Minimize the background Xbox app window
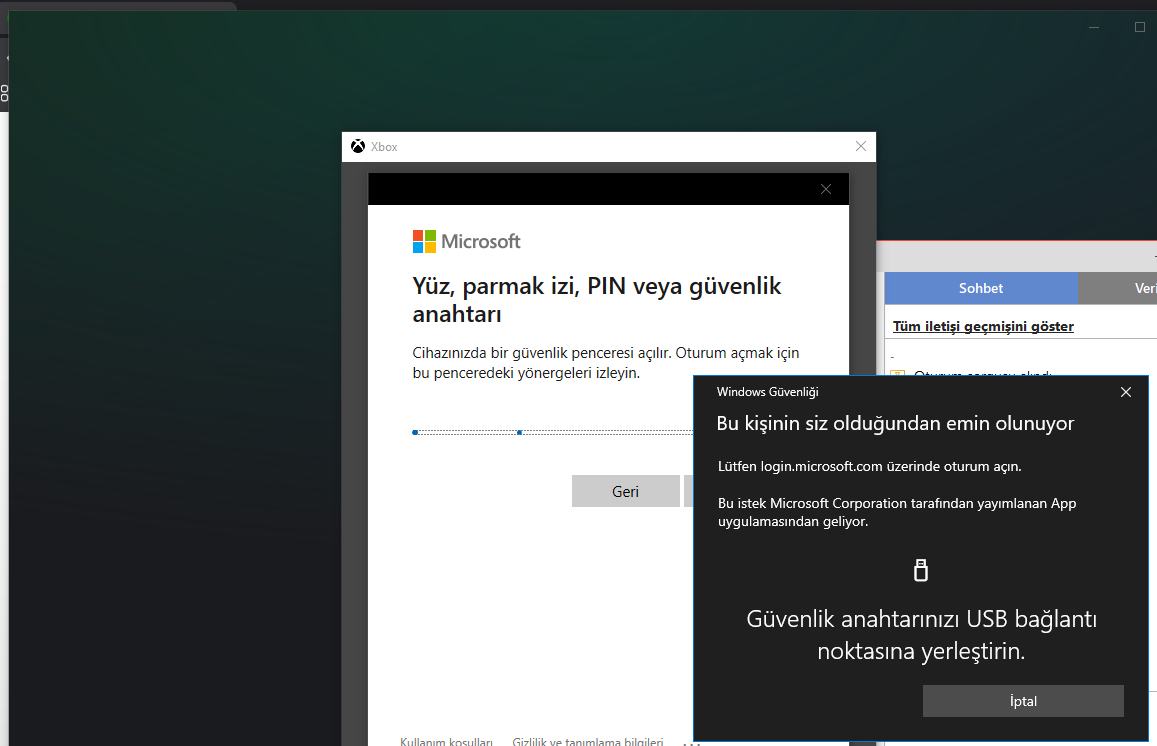Screen dimensions: 1157x746 [1094, 27]
